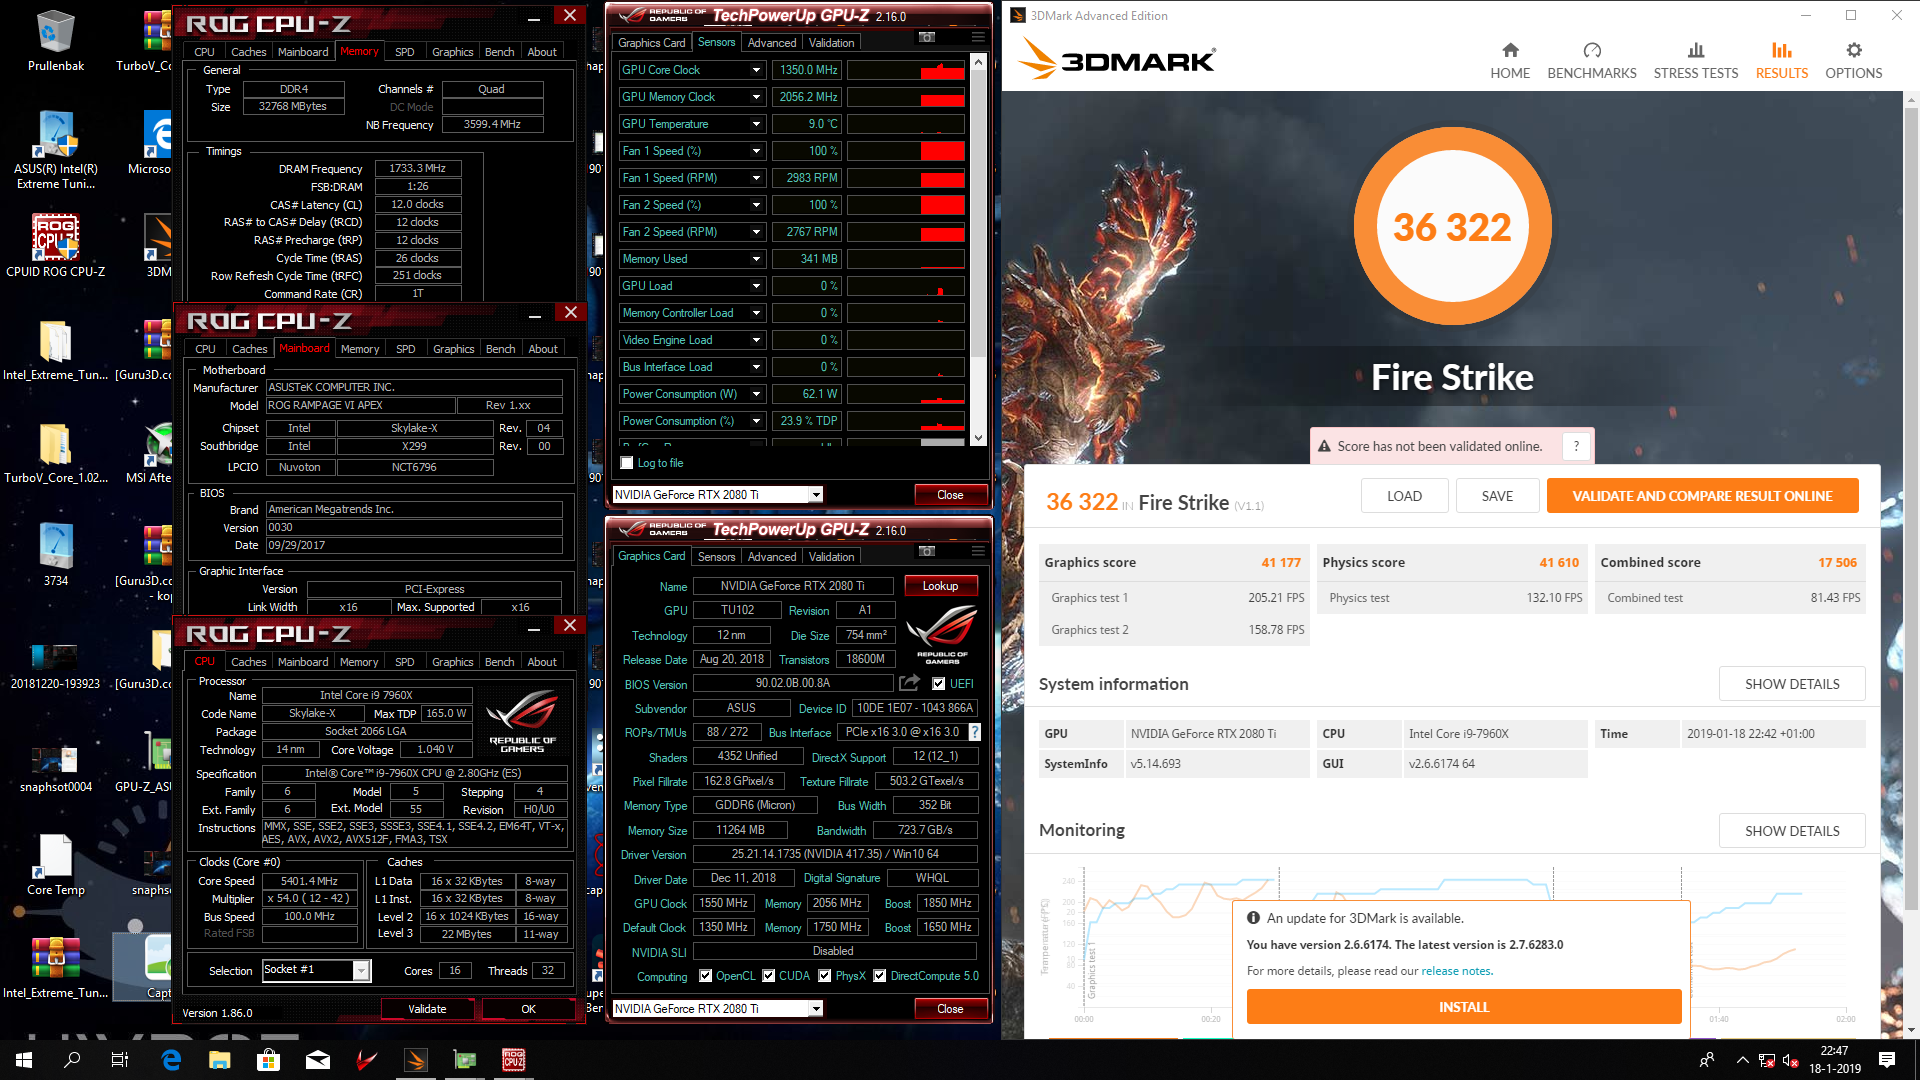Open Task View on taskbar

point(120,1060)
